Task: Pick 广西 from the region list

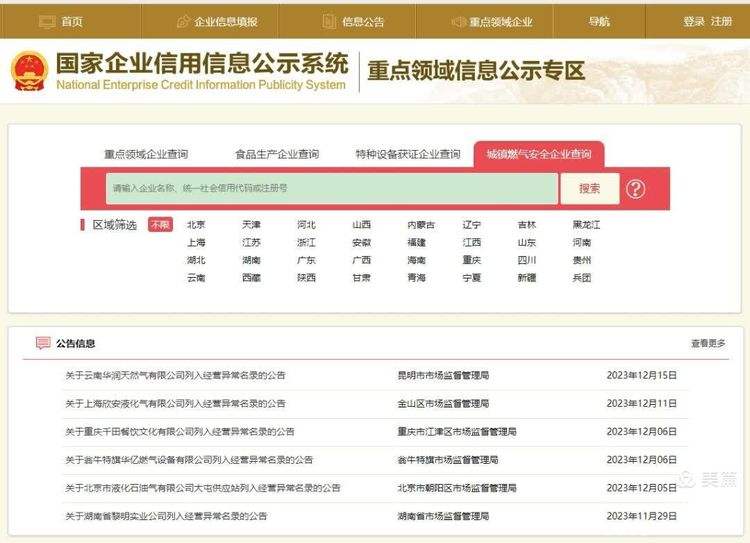Action: (362, 260)
